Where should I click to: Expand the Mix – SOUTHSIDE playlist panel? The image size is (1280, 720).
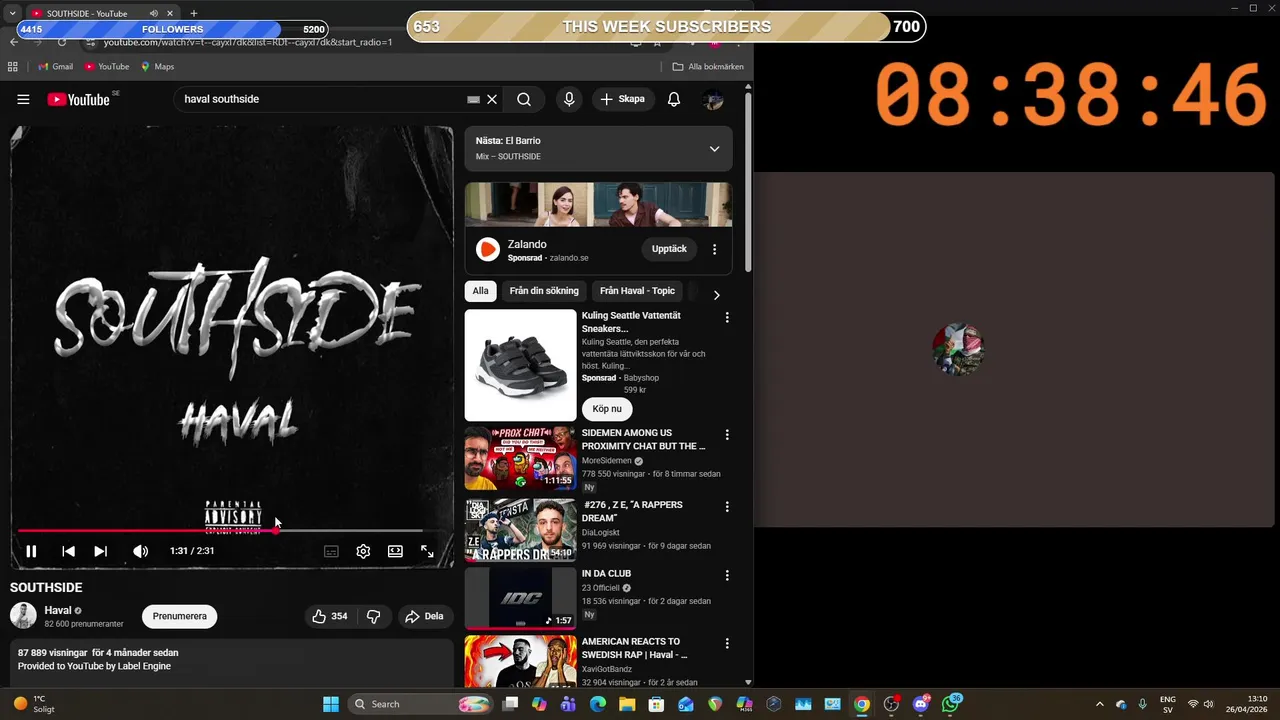click(x=714, y=149)
